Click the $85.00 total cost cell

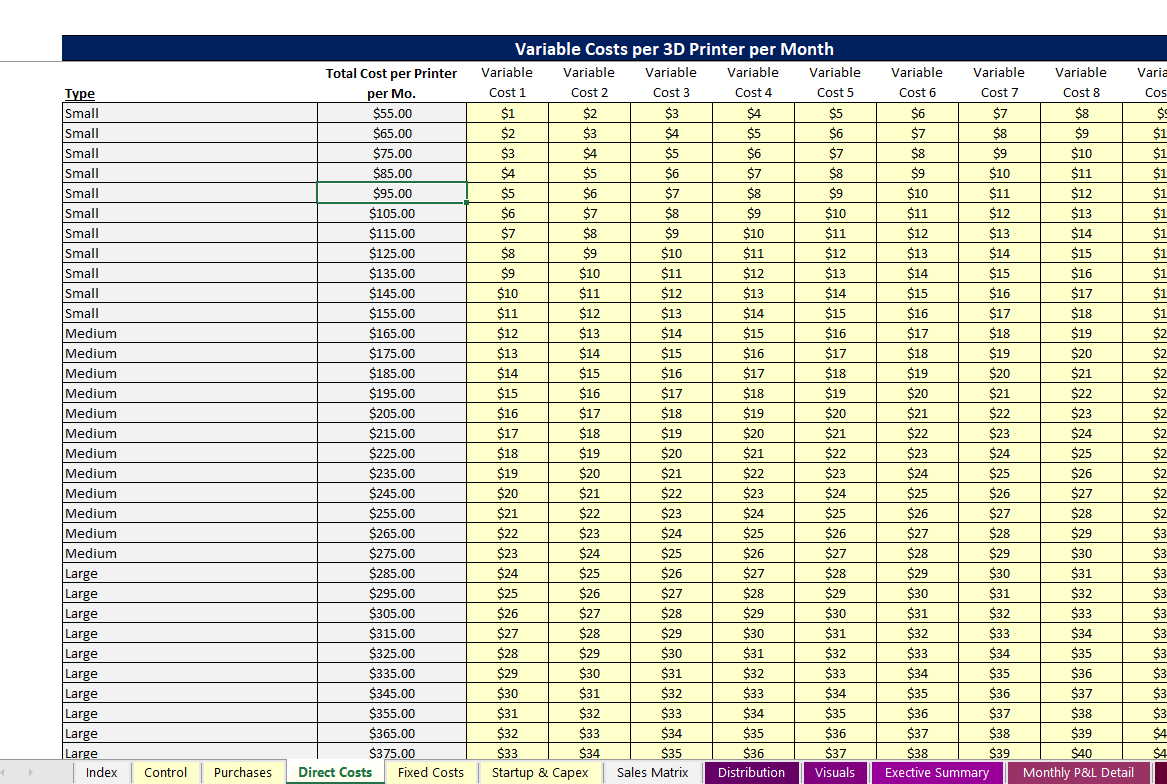pyautogui.click(x=392, y=173)
